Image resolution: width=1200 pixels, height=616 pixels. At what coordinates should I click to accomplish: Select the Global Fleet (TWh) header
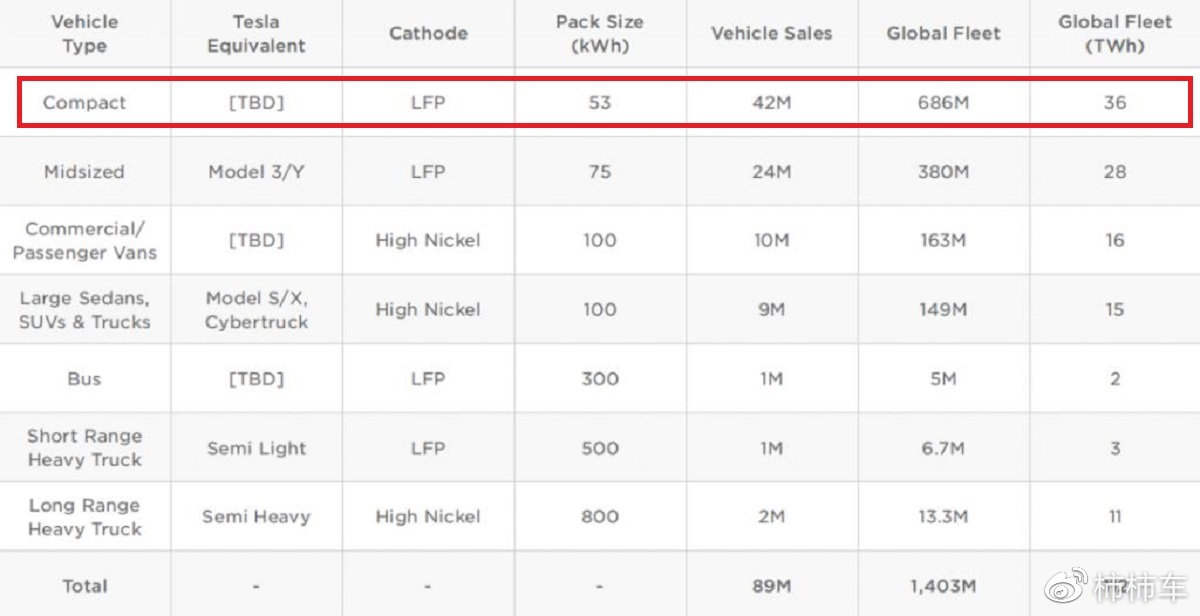pos(1115,33)
